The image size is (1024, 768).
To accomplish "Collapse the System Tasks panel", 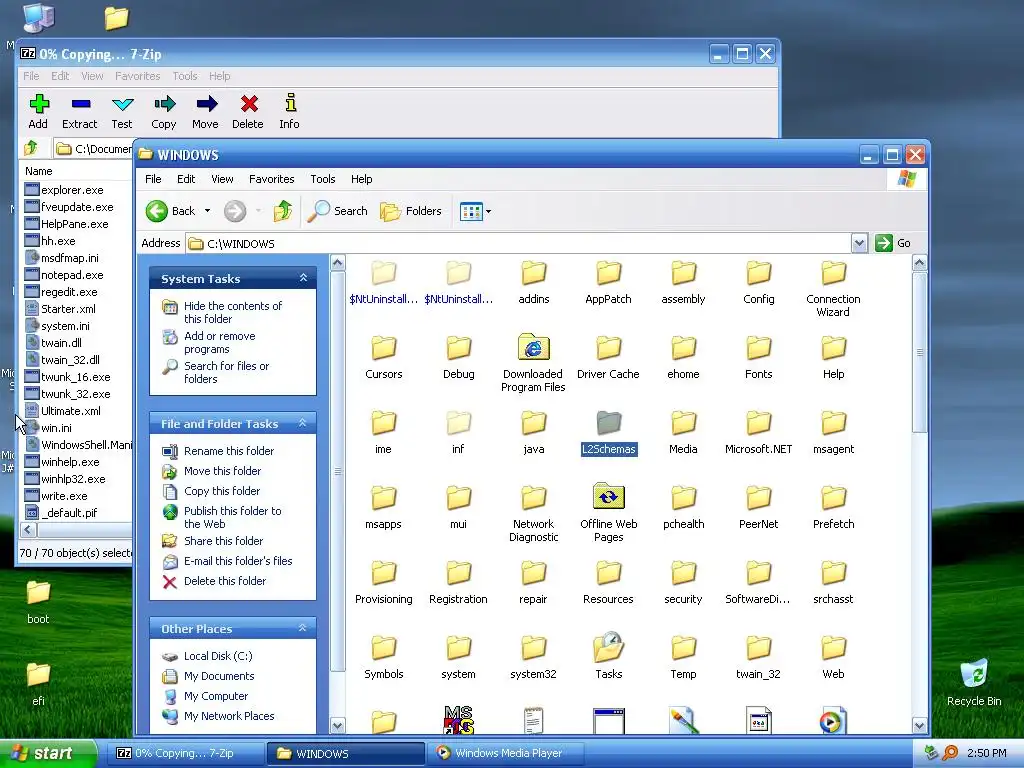I will coord(303,278).
